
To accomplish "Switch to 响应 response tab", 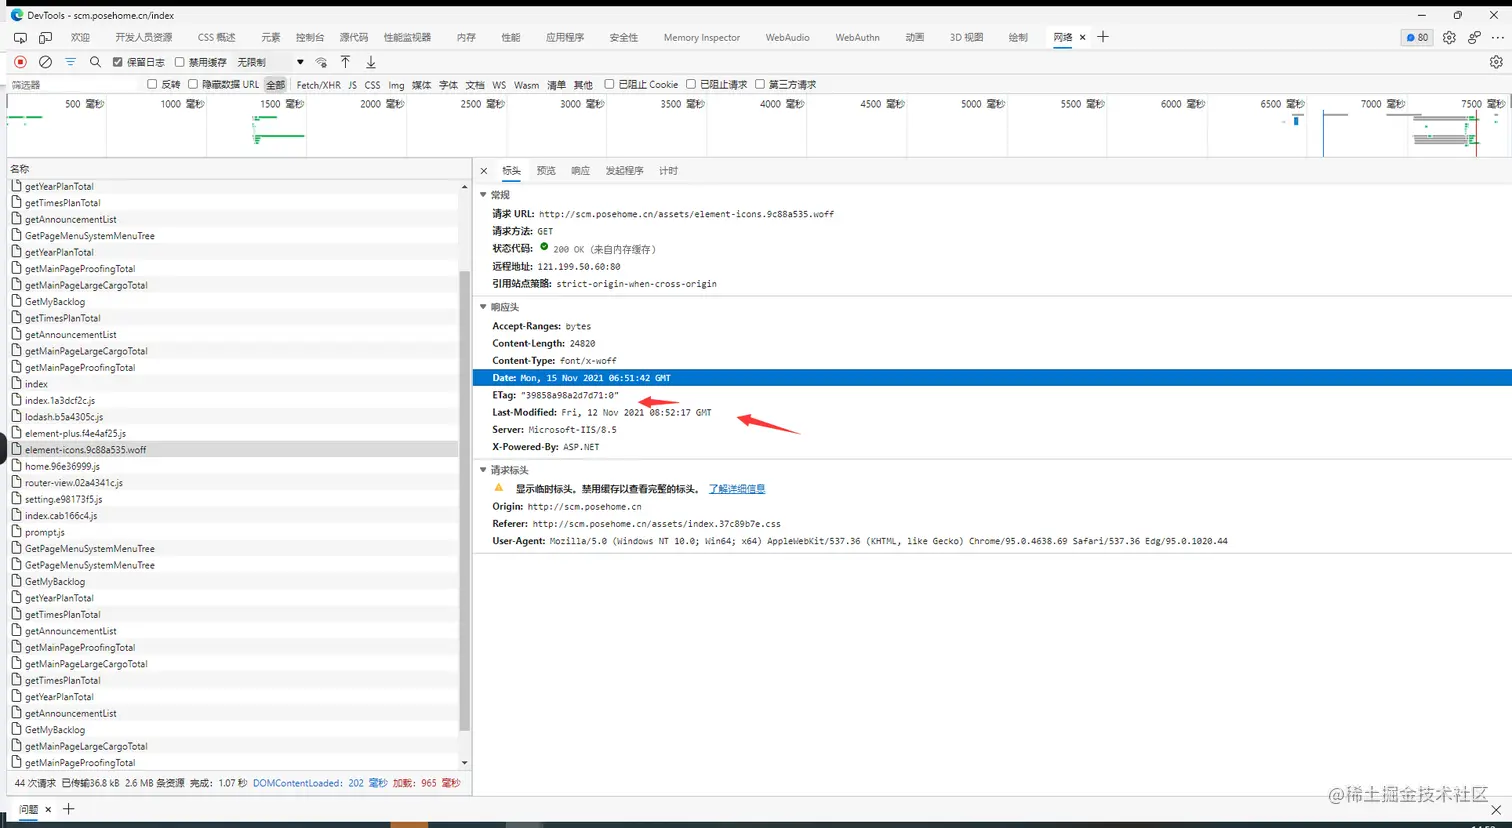I will pos(580,171).
